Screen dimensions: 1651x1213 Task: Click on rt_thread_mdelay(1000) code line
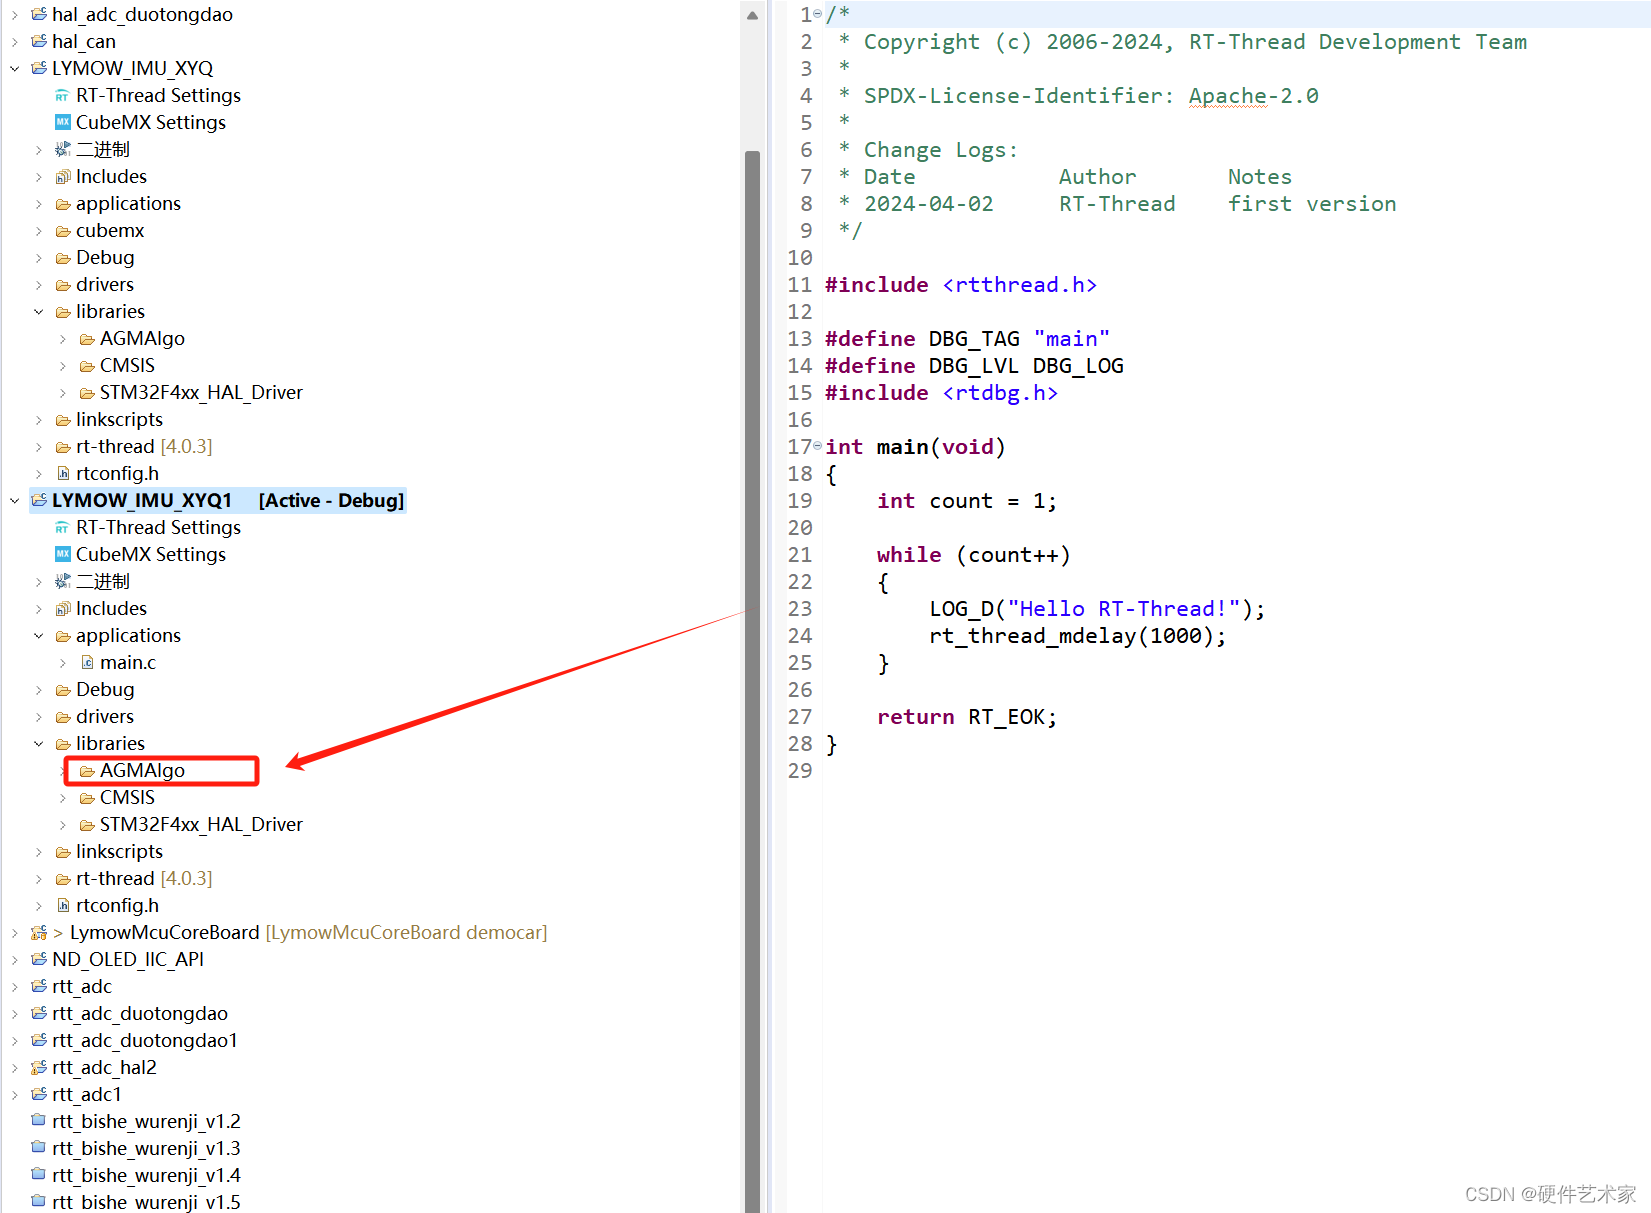pyautogui.click(x=1078, y=636)
